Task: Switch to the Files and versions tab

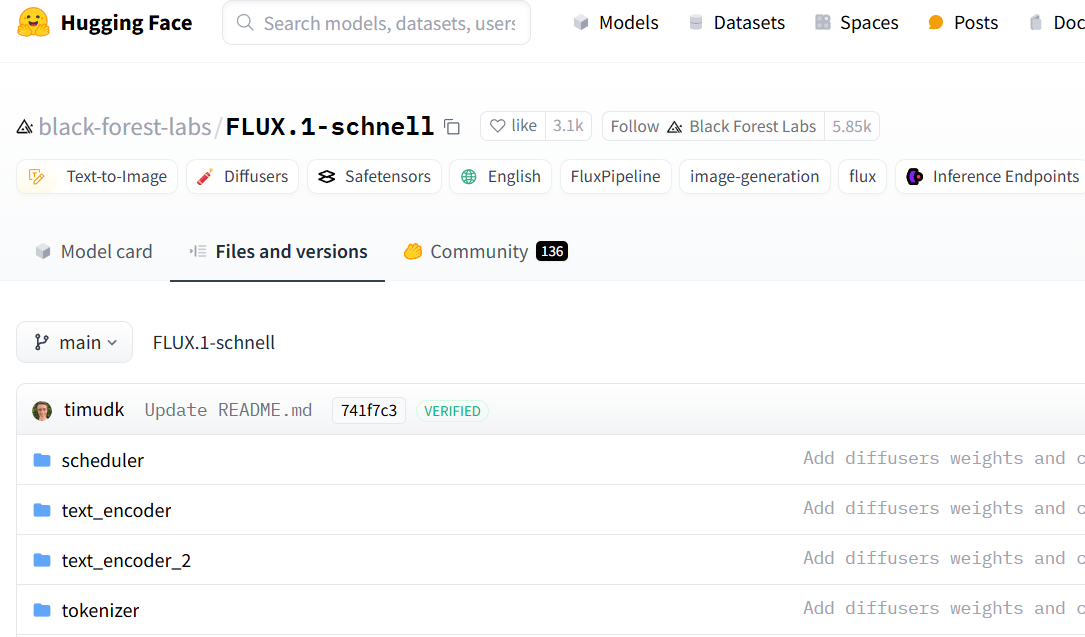Action: click(x=277, y=252)
